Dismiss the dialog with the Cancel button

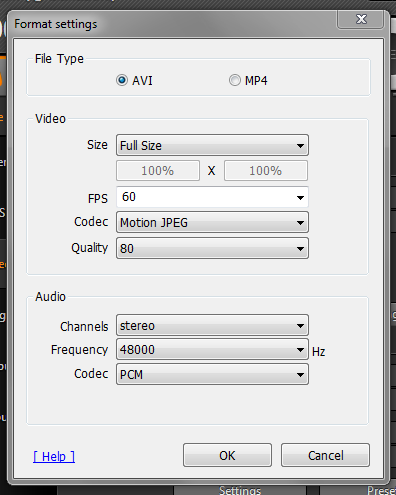click(x=325, y=455)
